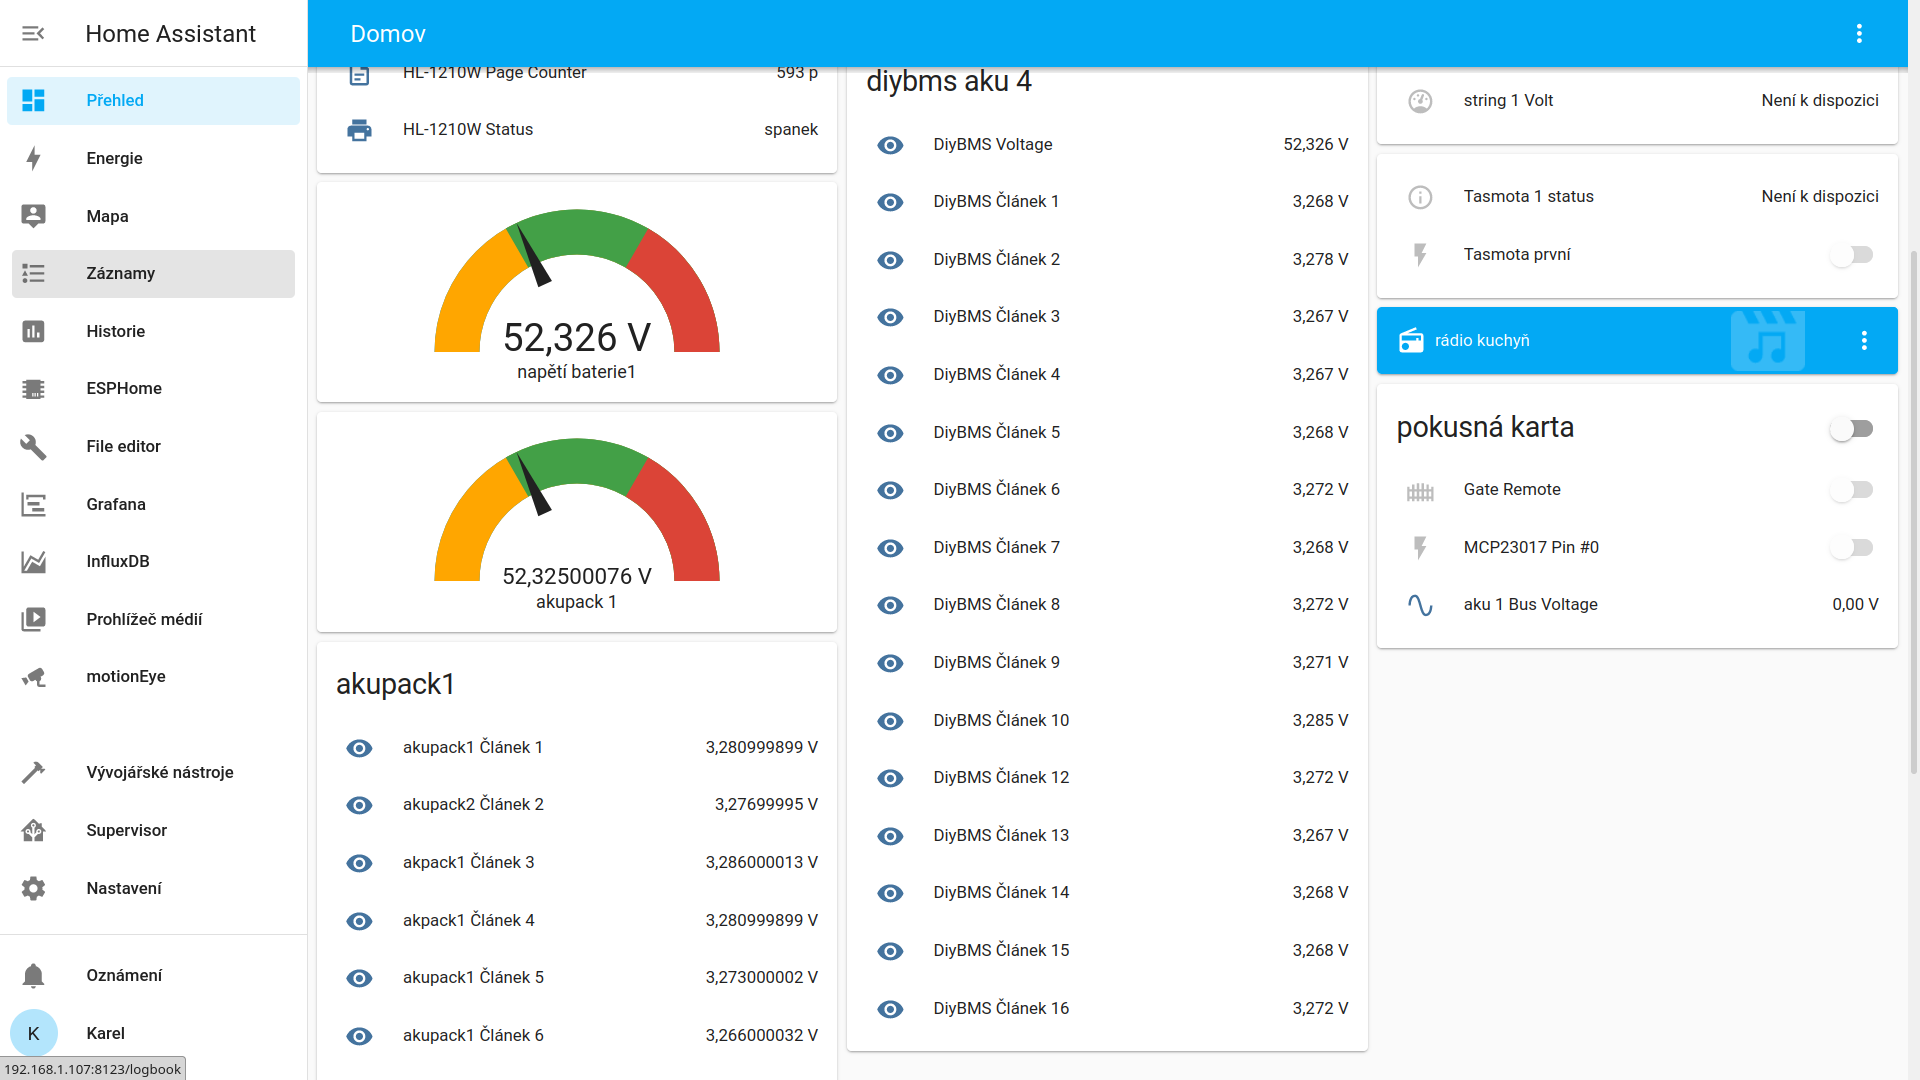Click the Vývojářské nástroje hammer icon

[x=33, y=772]
